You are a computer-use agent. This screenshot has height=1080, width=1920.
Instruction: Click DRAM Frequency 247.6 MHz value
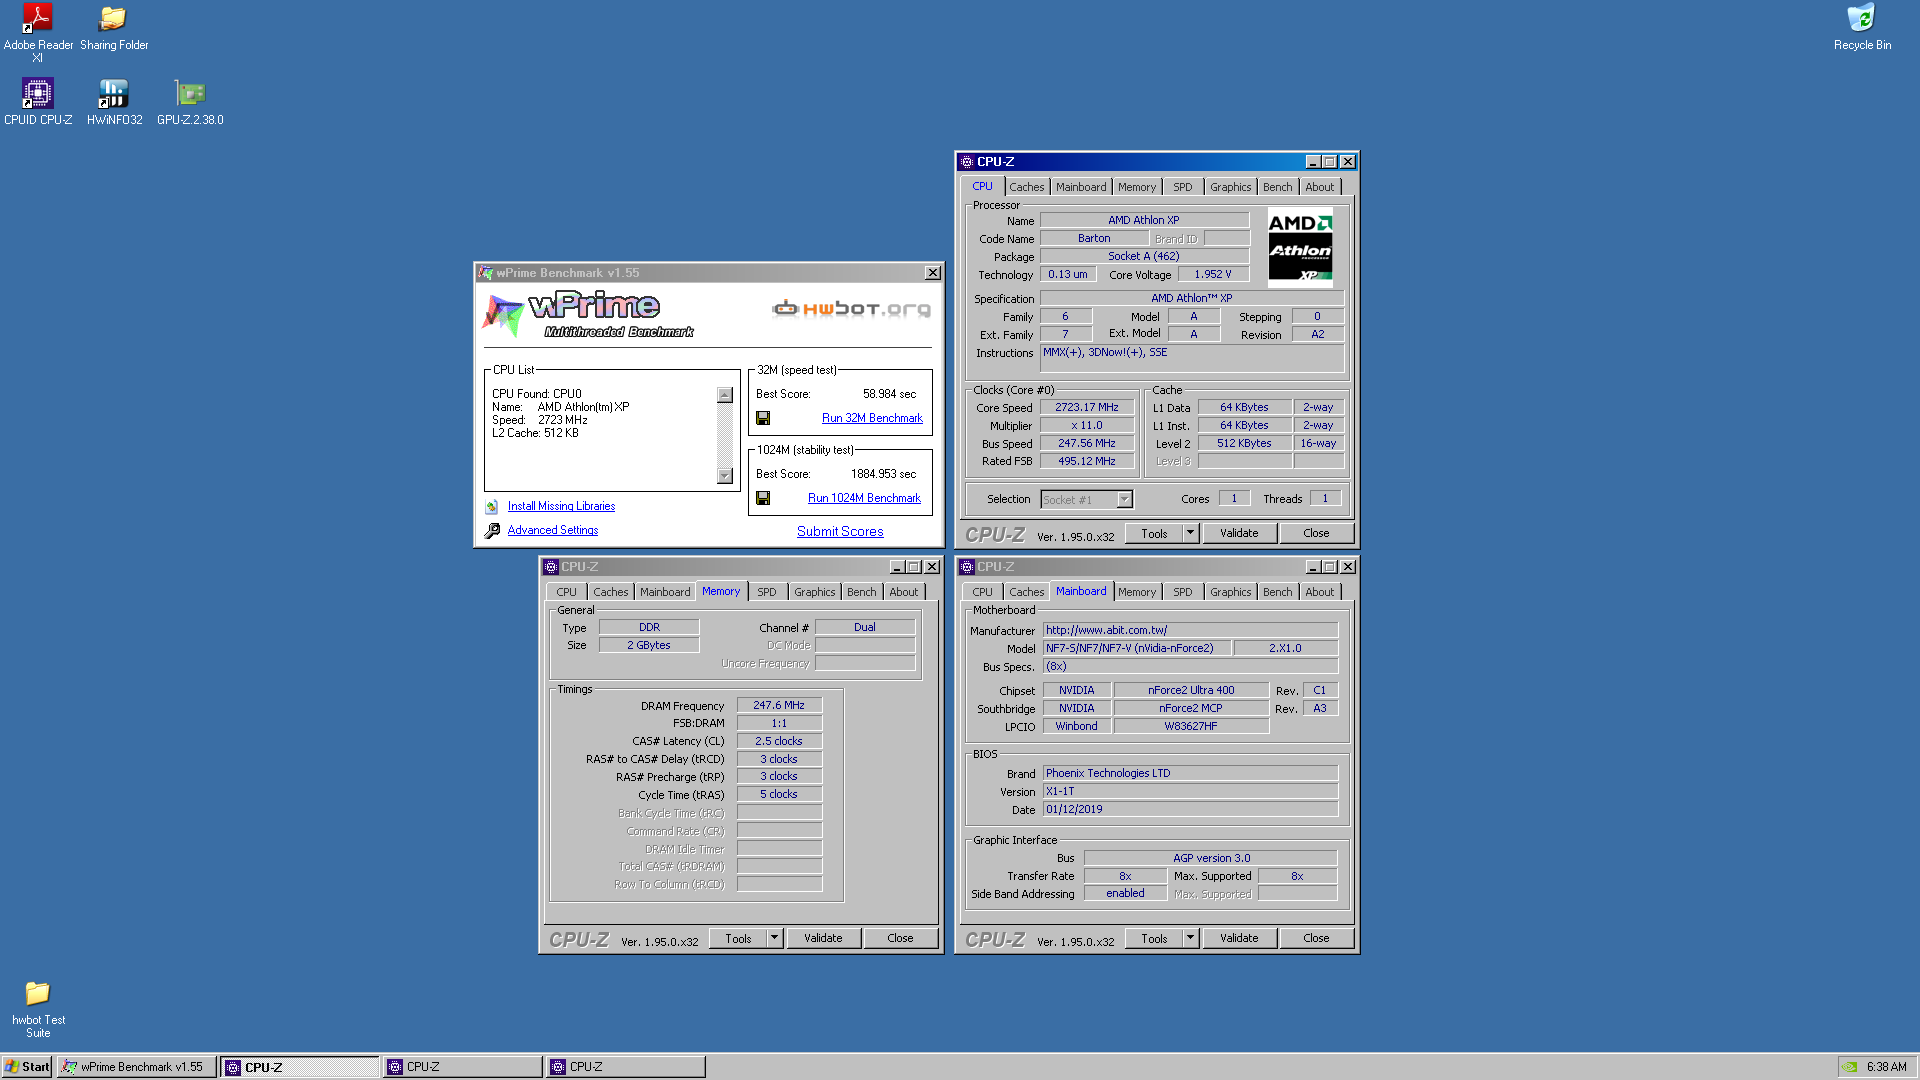(779, 705)
